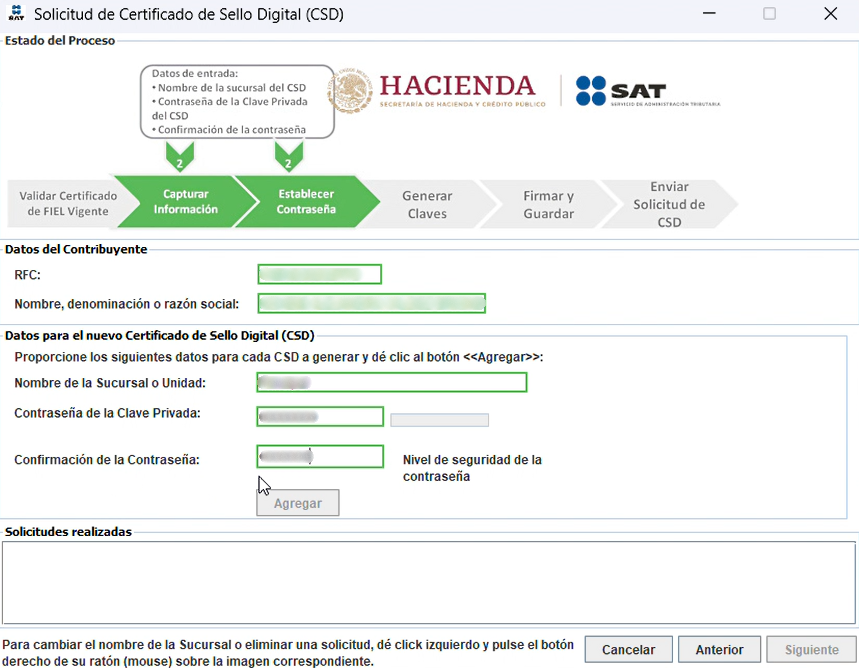The width and height of the screenshot is (859, 668).
Task: Select the Validar Certificado de FIEL Vigente step
Action: [65, 203]
